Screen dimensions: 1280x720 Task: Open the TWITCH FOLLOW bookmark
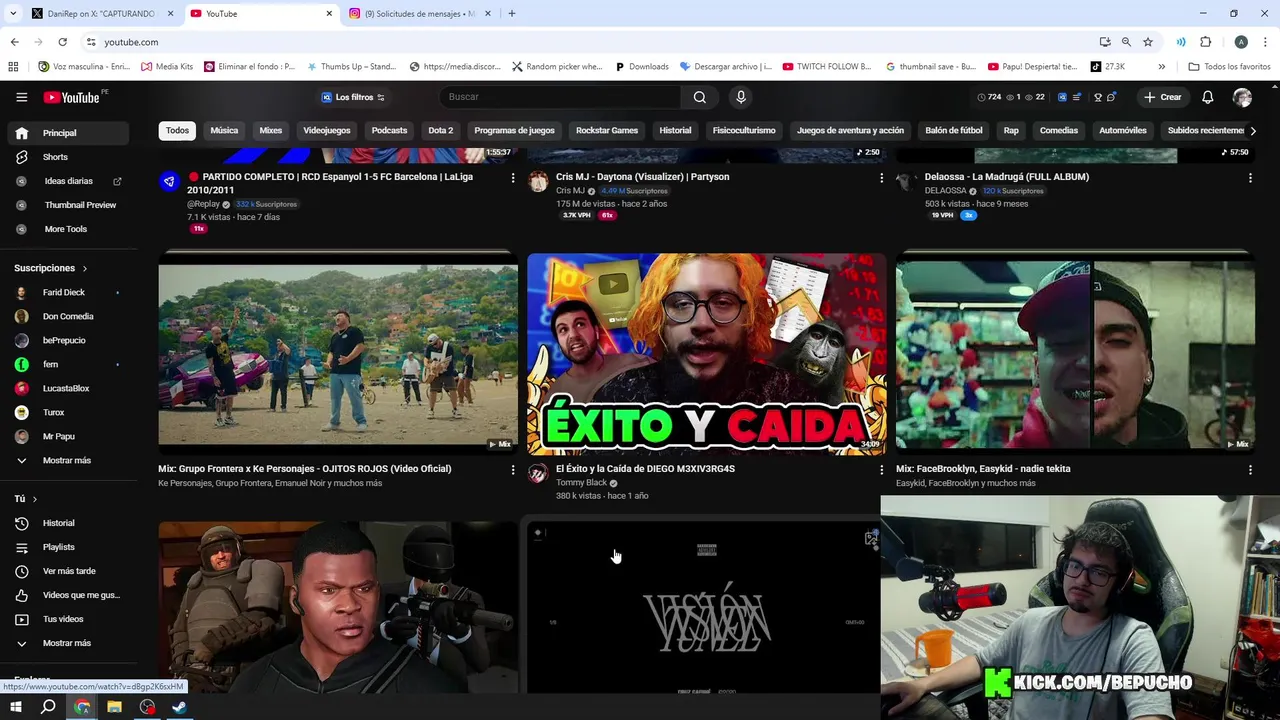click(x=827, y=67)
